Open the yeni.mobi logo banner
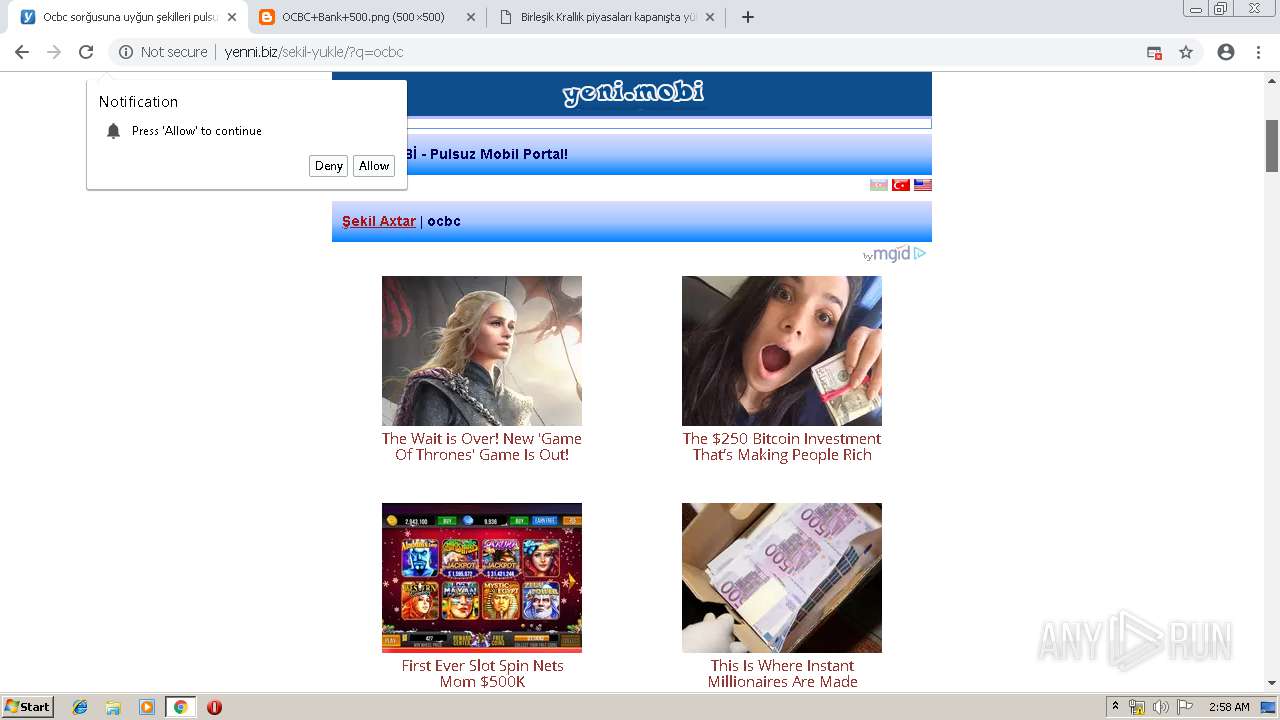Viewport: 1280px width, 720px height. (632, 93)
